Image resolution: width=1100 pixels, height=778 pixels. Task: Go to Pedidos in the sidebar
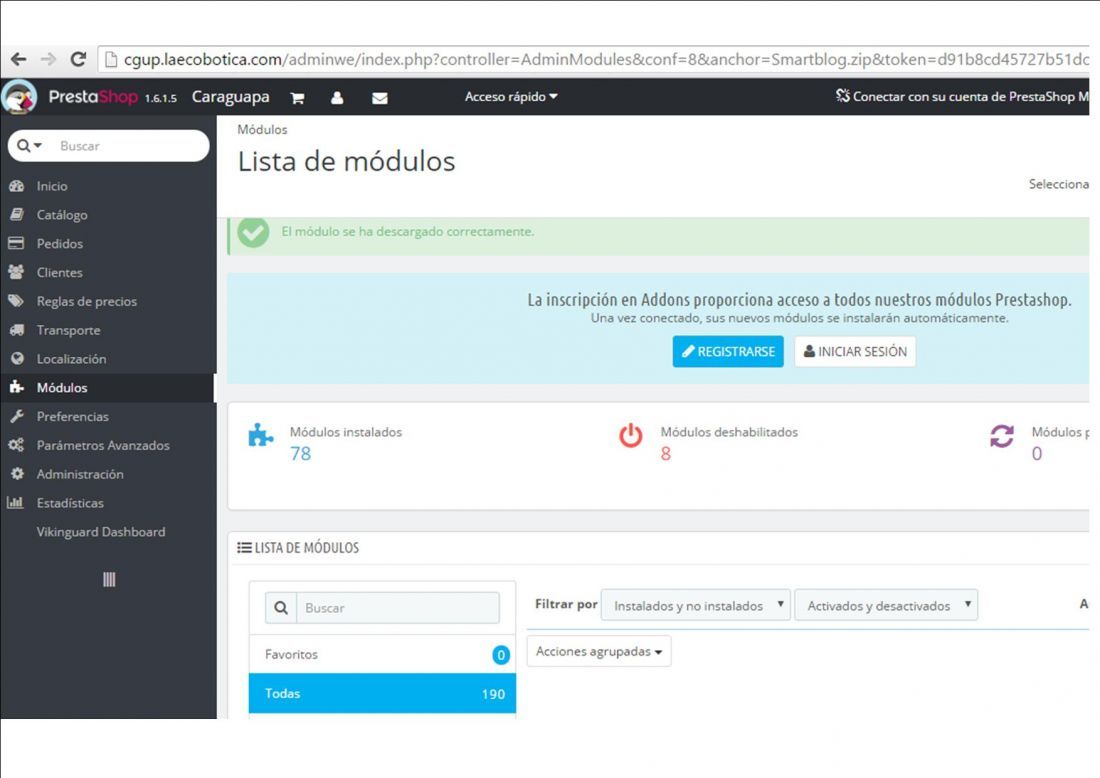click(60, 243)
